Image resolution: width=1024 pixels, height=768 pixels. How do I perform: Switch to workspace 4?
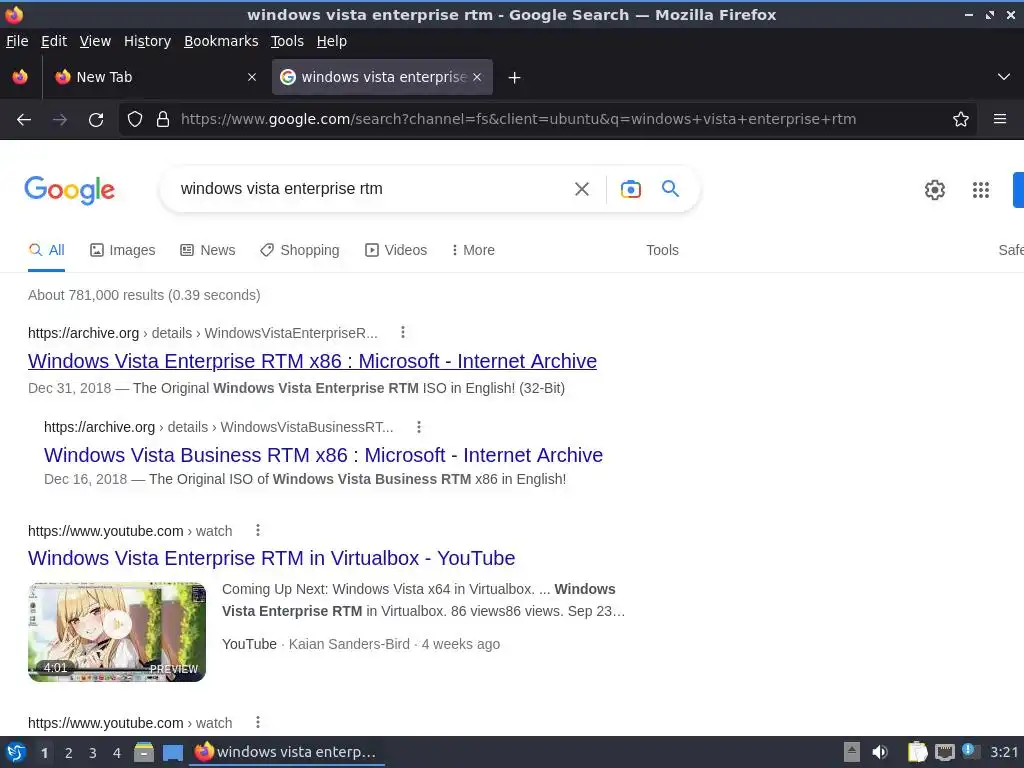(117, 753)
